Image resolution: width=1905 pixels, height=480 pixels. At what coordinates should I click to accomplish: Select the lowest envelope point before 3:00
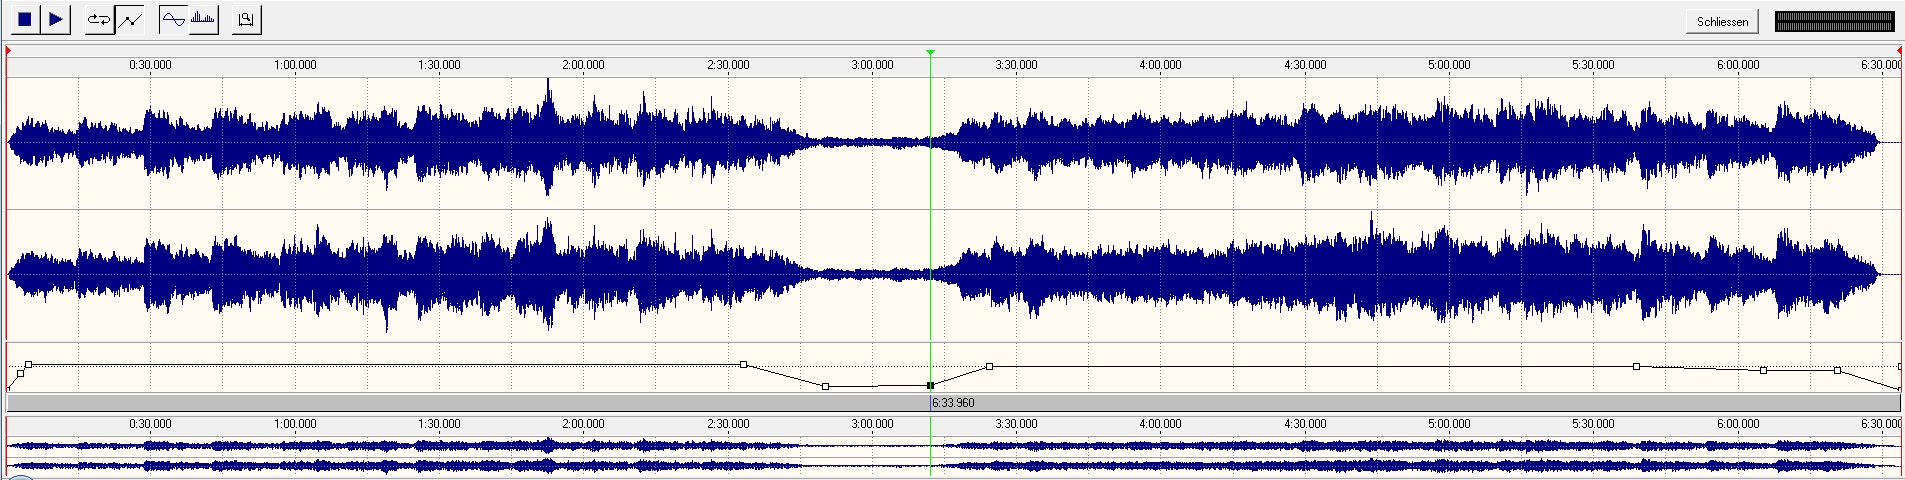coord(825,386)
